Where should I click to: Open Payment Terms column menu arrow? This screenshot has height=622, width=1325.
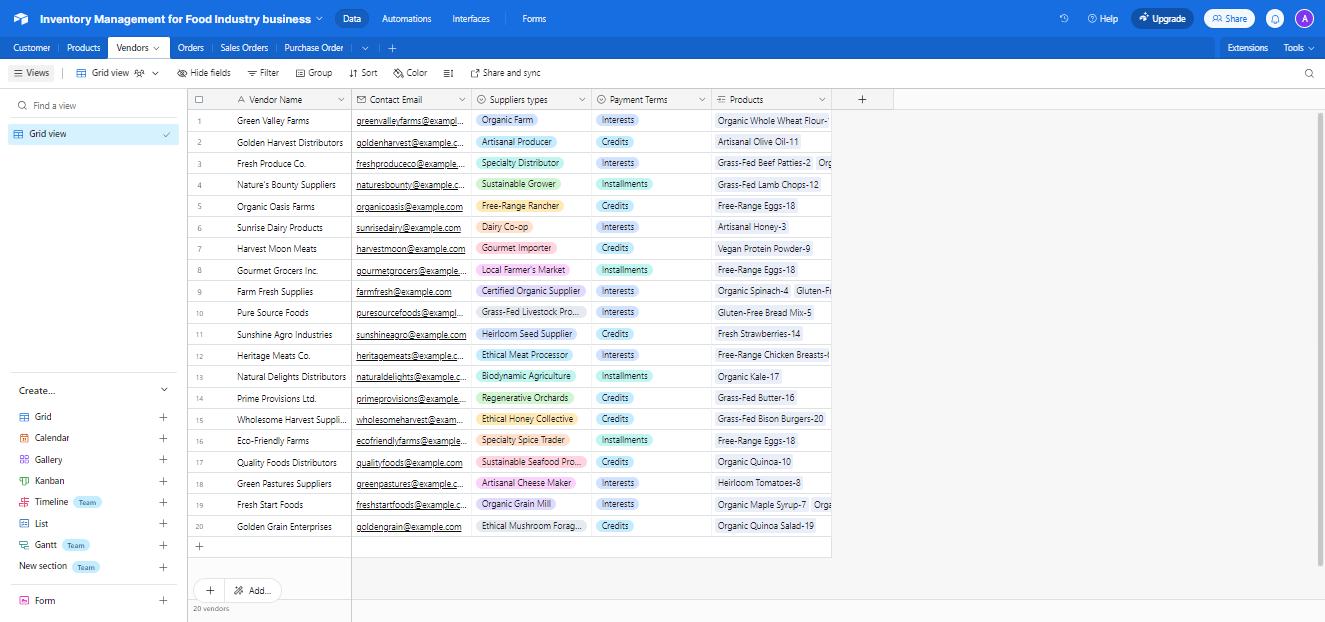tap(701, 100)
